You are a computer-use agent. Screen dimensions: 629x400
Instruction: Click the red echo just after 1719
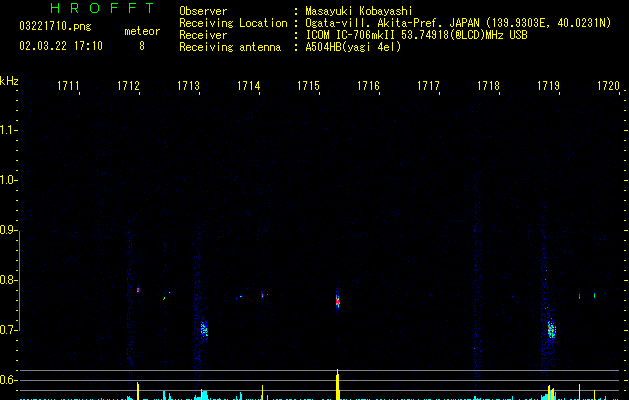579,296
